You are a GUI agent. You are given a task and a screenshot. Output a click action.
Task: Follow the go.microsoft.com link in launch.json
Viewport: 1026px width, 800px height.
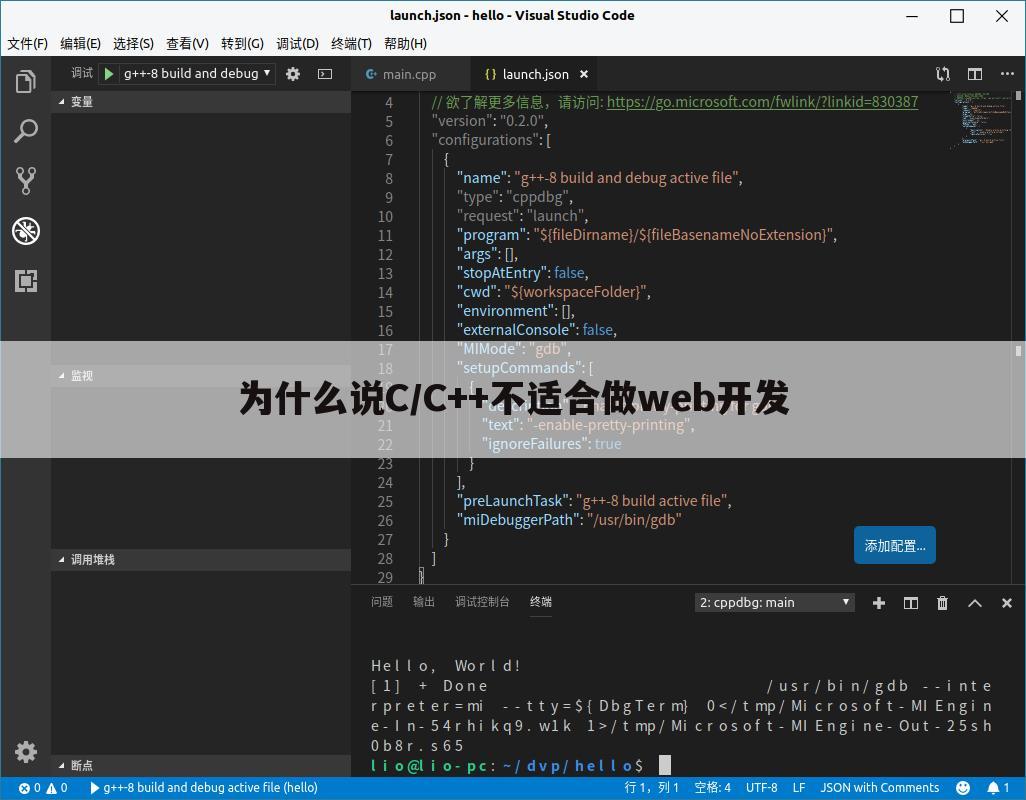pos(762,101)
